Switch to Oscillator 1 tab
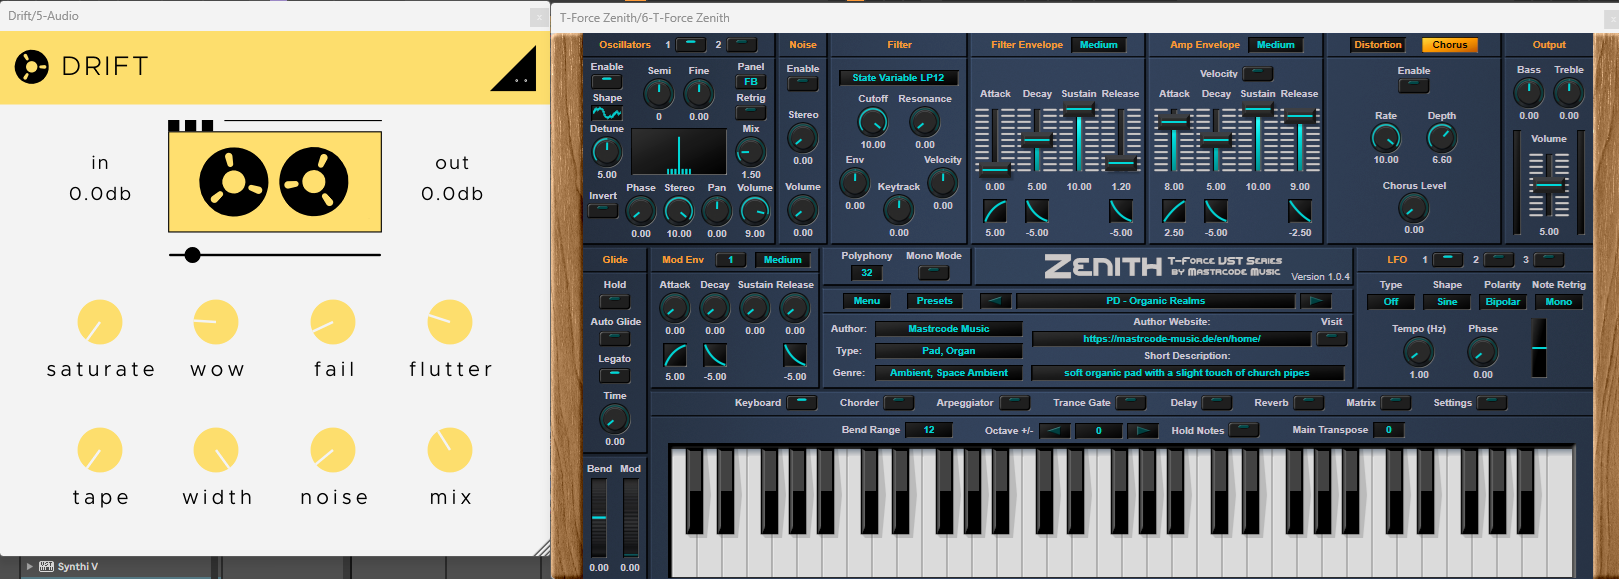 (691, 45)
